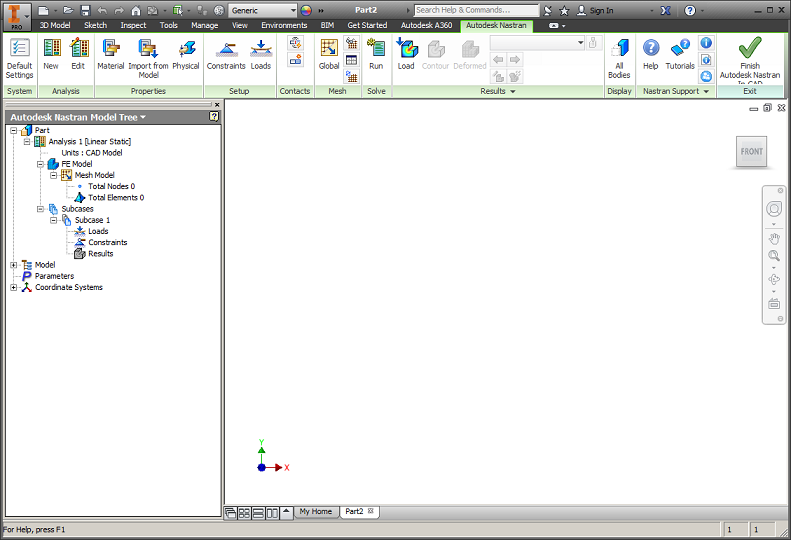The image size is (791, 540).
Task: Click the cascade windows icon at bottom
Action: (x=231, y=513)
